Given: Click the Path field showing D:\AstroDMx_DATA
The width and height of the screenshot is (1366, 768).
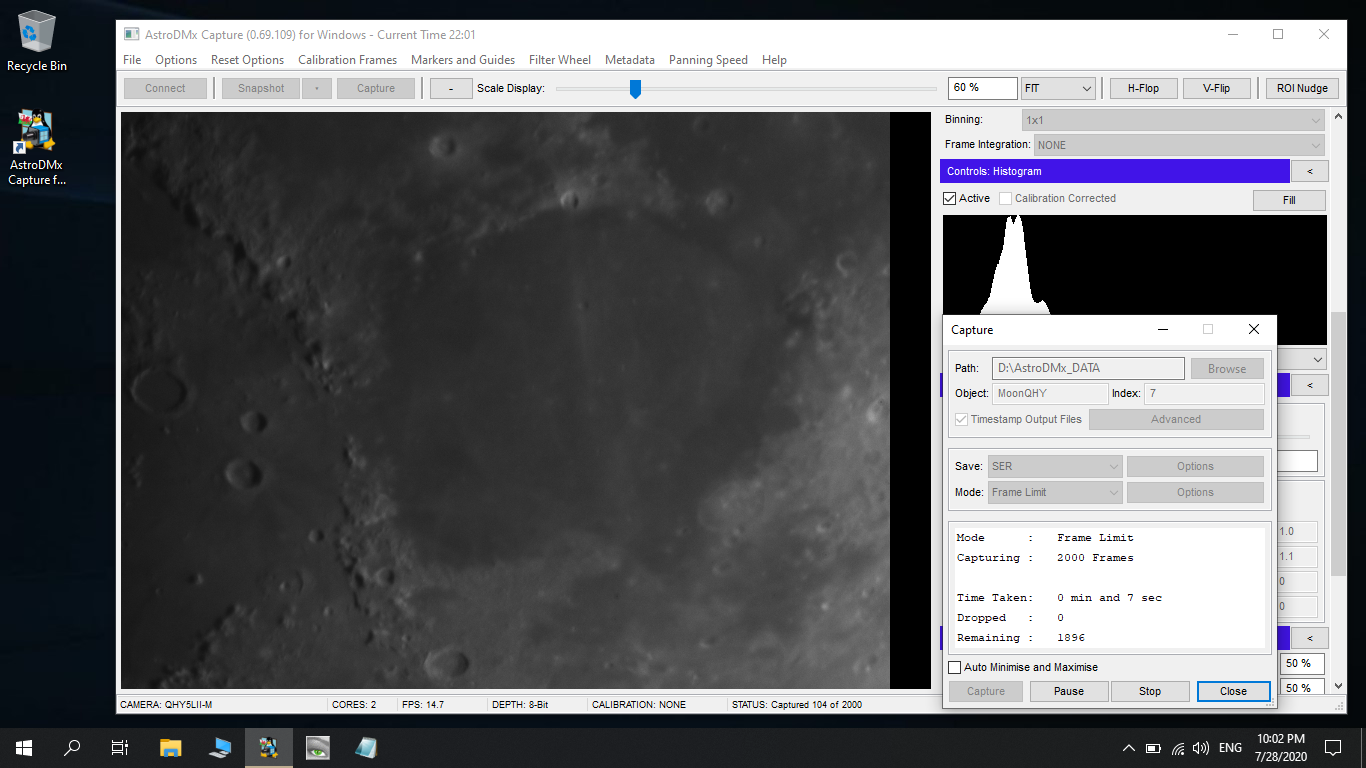Looking at the screenshot, I should pyautogui.click(x=1088, y=368).
